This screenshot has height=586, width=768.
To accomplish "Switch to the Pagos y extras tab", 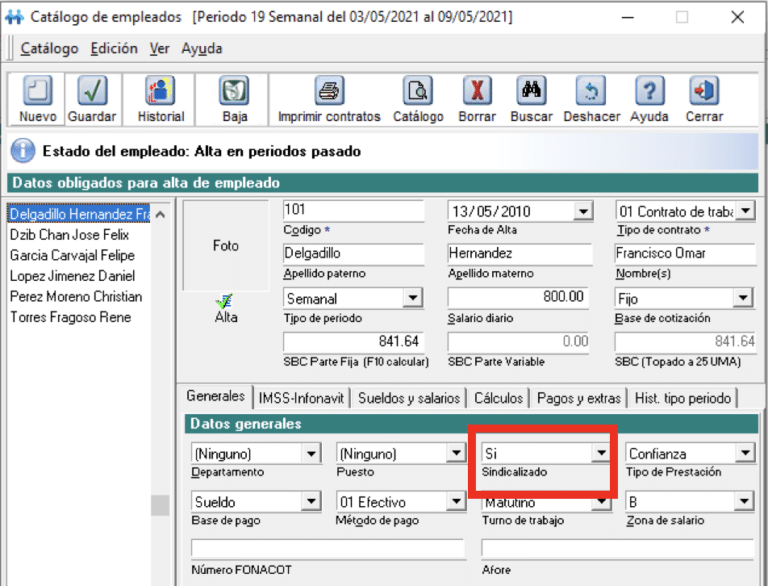I will (x=579, y=398).
